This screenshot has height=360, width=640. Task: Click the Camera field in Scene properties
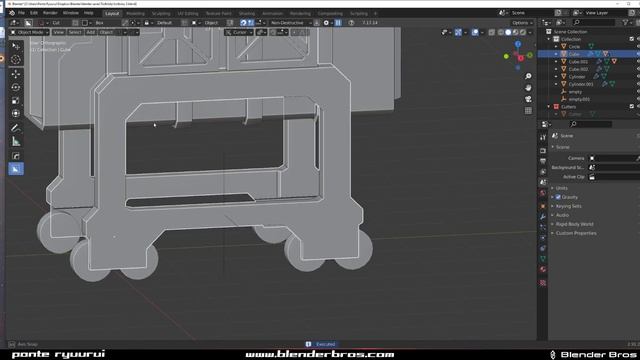coord(615,158)
